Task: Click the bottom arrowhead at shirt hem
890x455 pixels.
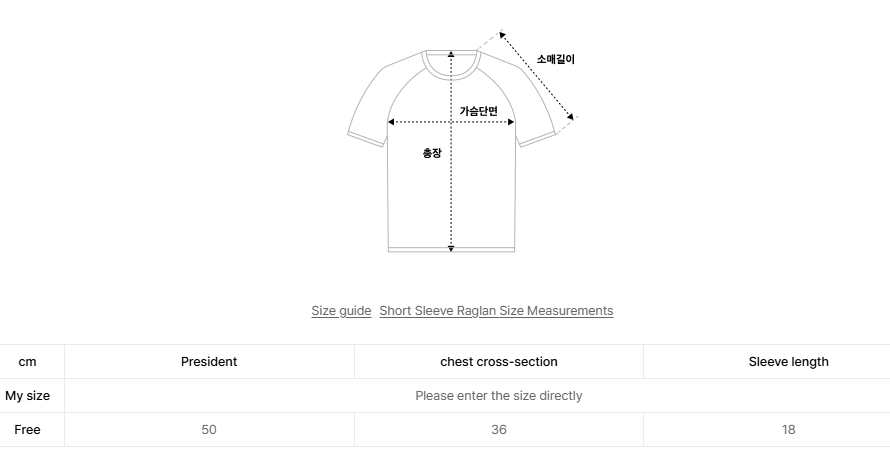Action: 451,248
